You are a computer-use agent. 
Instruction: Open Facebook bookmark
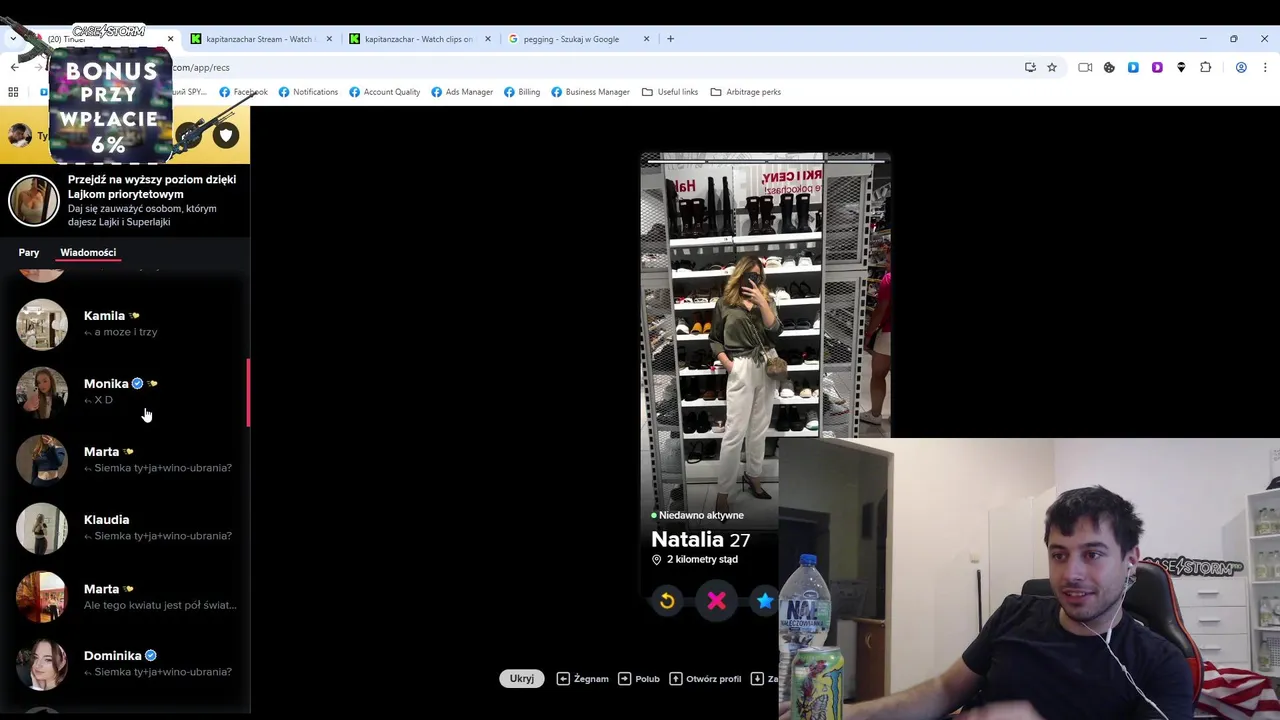243,92
